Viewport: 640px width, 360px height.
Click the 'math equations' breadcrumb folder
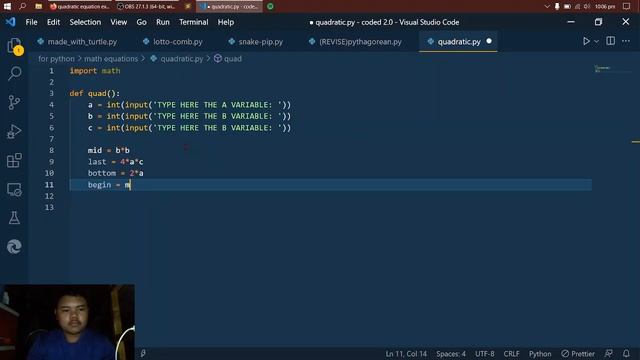click(111, 59)
